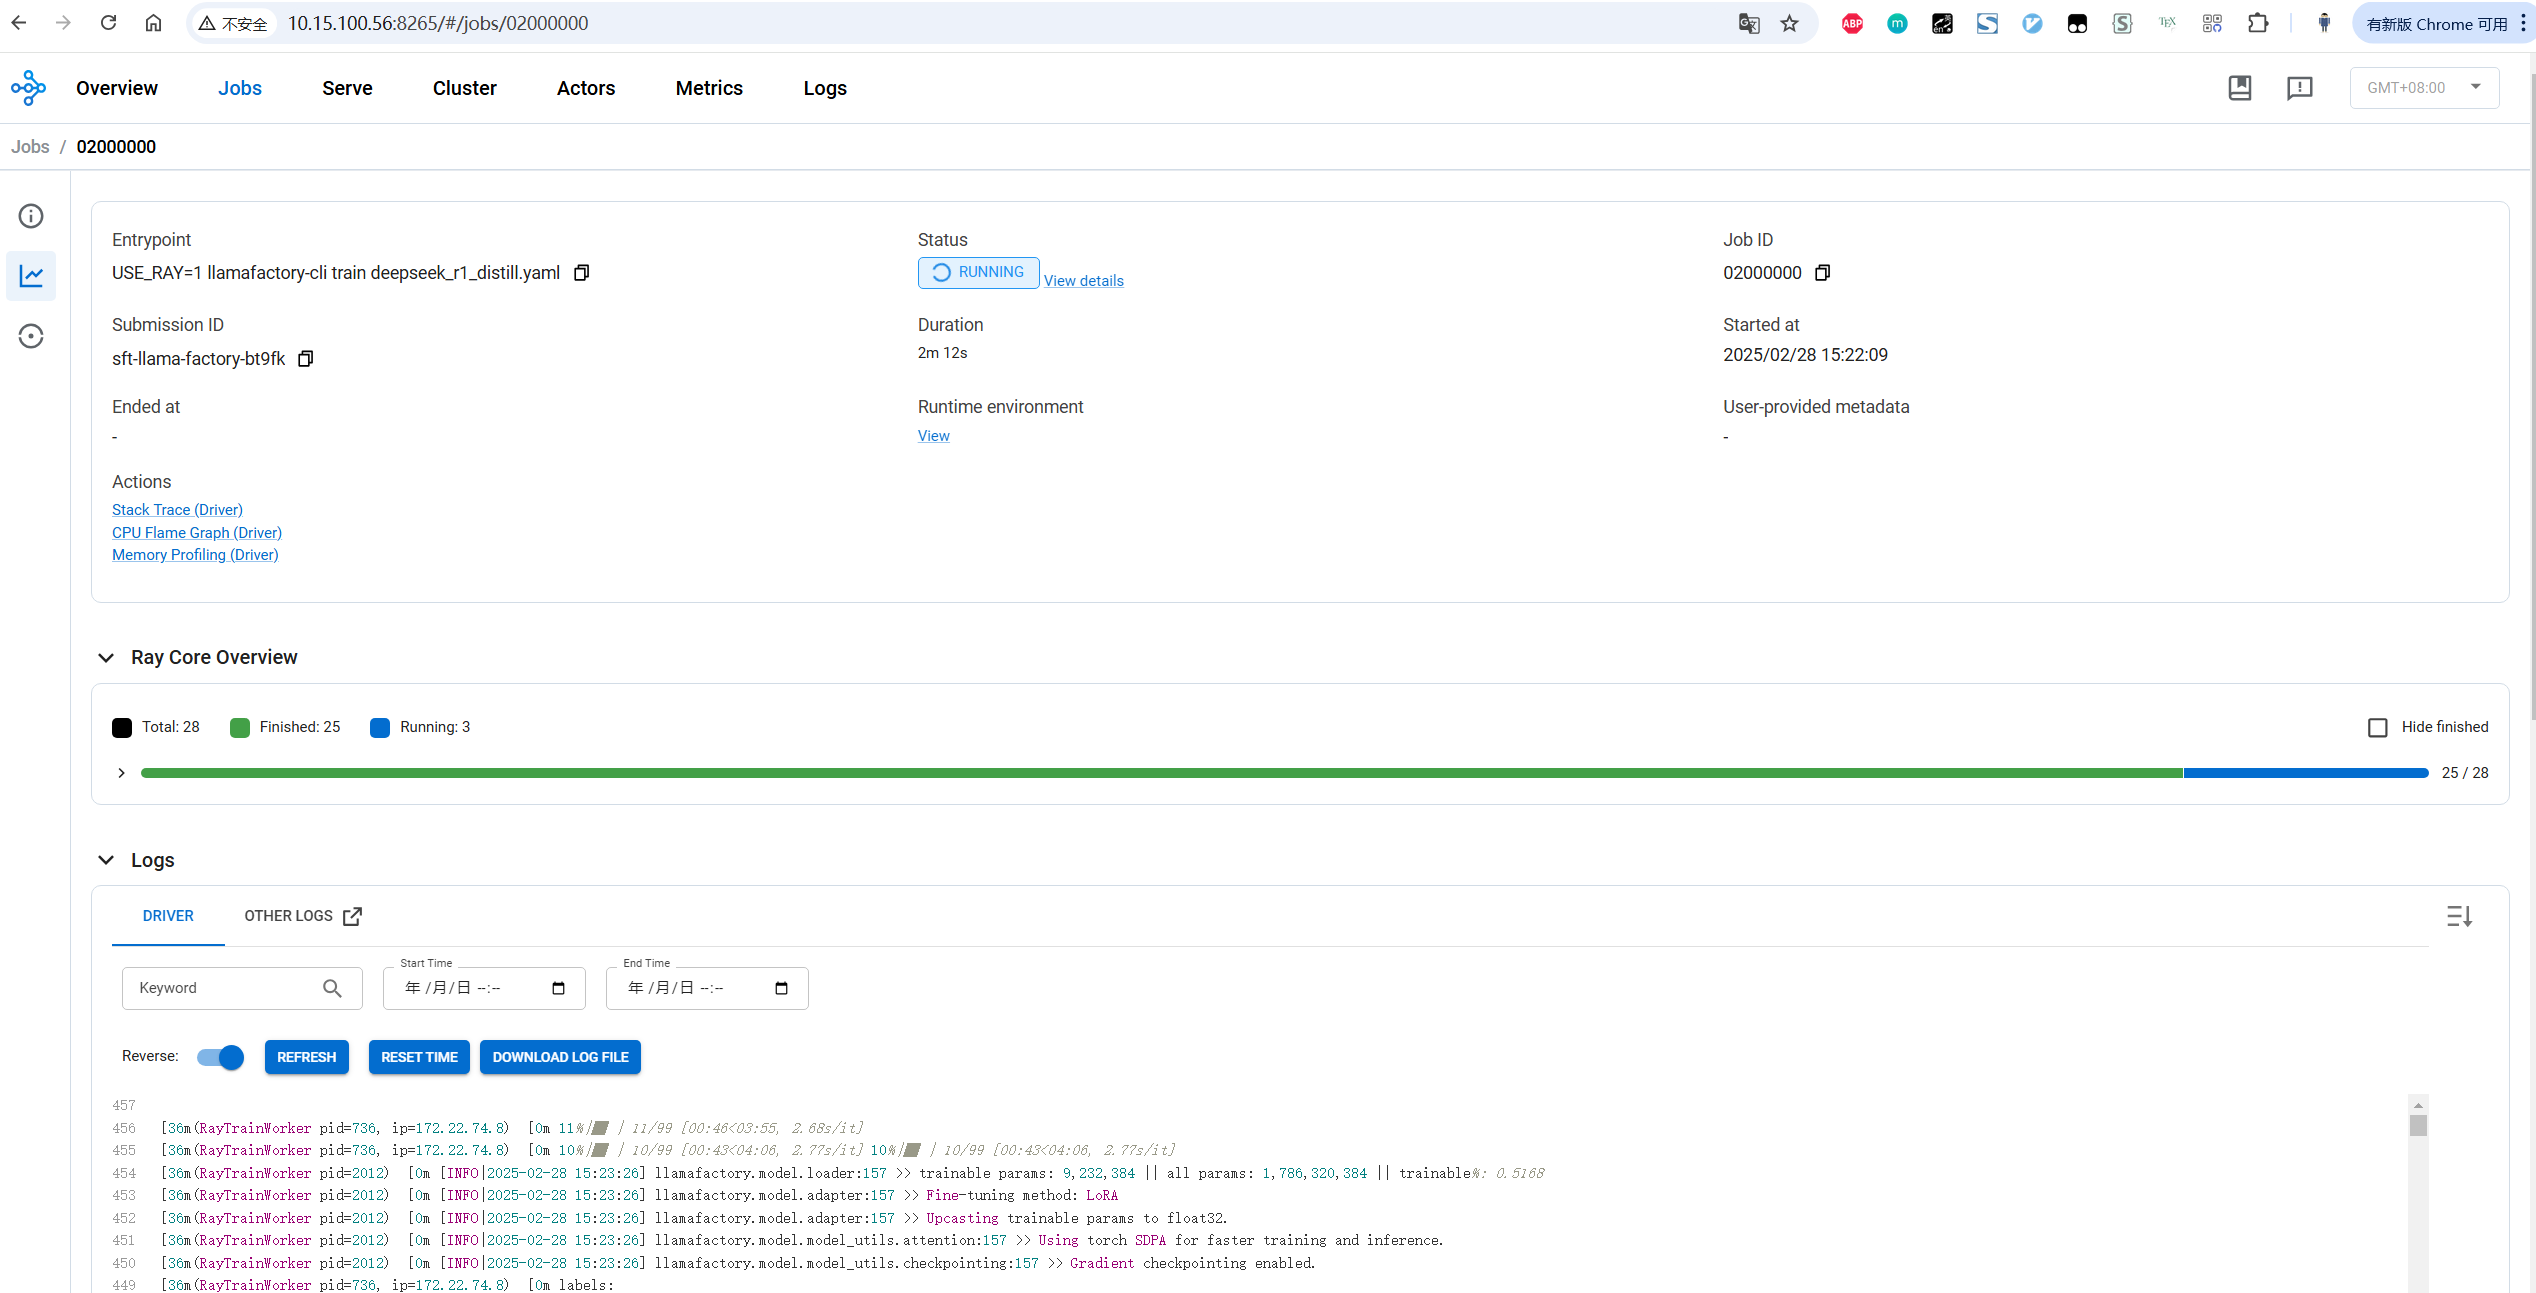Screen dimensions: 2536x1293
Task: Open browser extensions puzzle icon
Action: point(2257,23)
